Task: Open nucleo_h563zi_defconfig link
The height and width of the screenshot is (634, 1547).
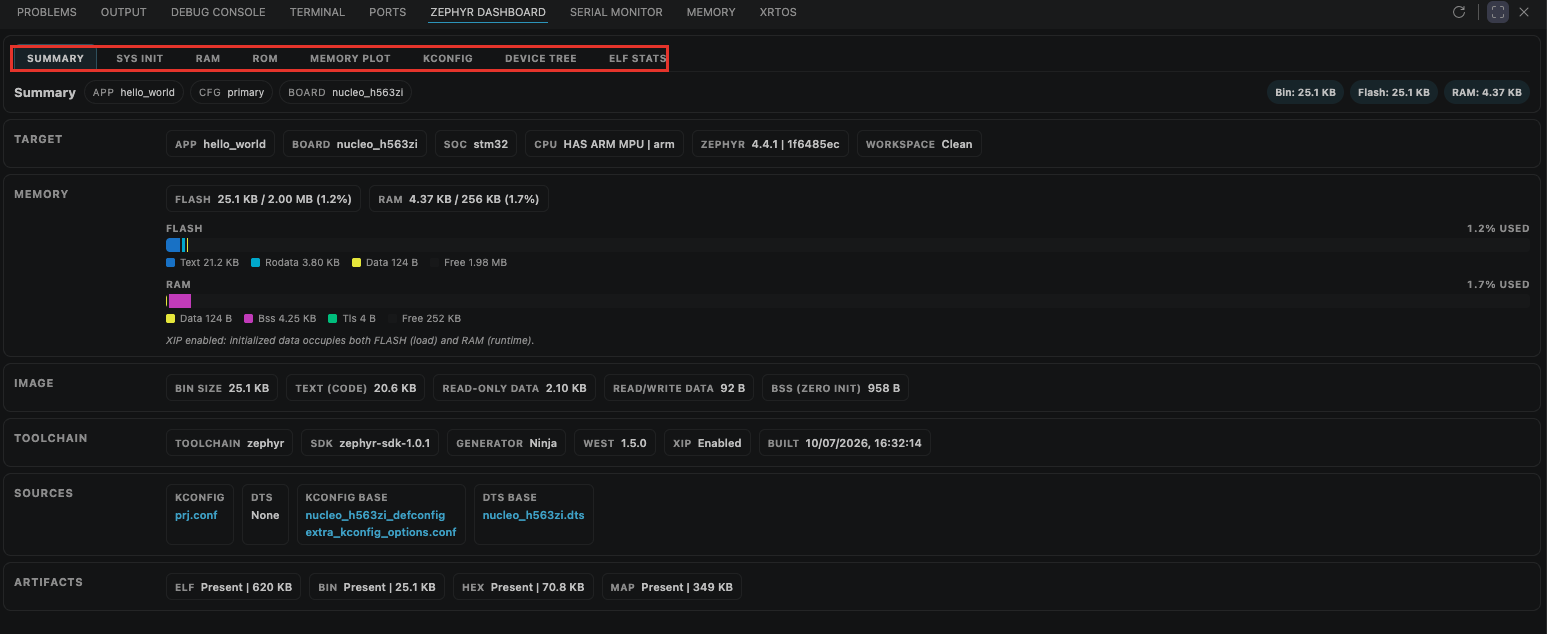Action: [x=375, y=515]
